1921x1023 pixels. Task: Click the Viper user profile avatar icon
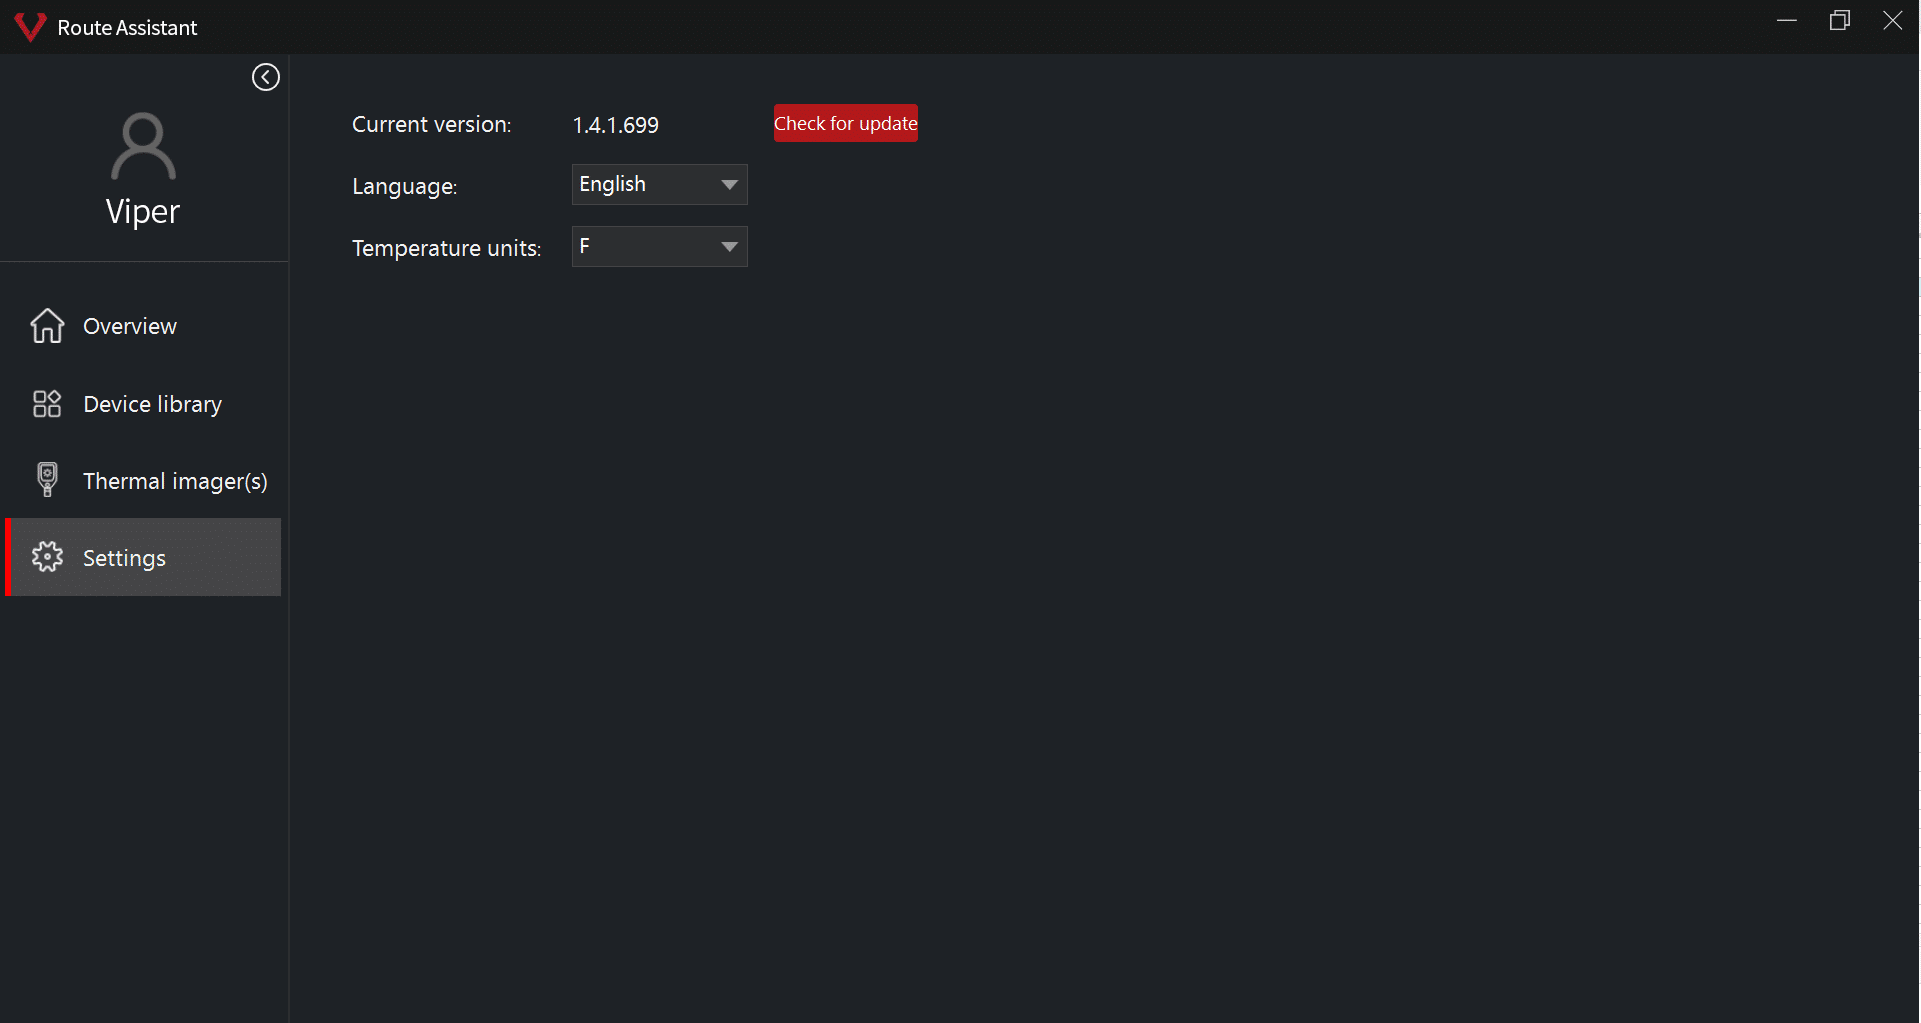(143, 146)
